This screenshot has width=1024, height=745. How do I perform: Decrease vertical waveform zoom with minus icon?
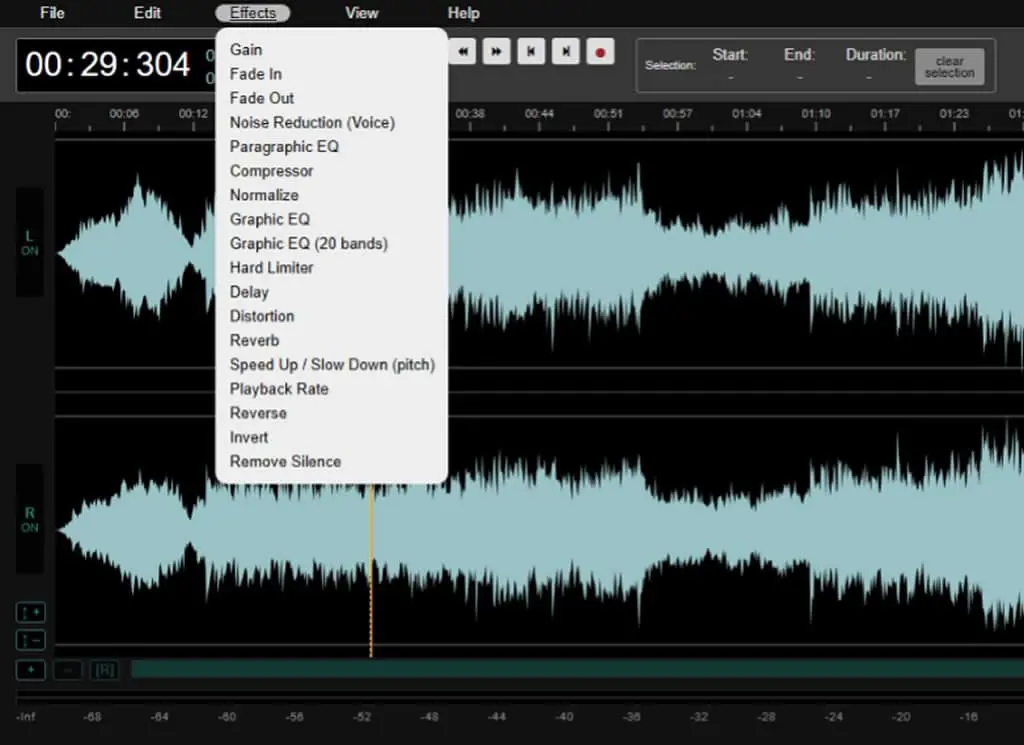point(30,641)
